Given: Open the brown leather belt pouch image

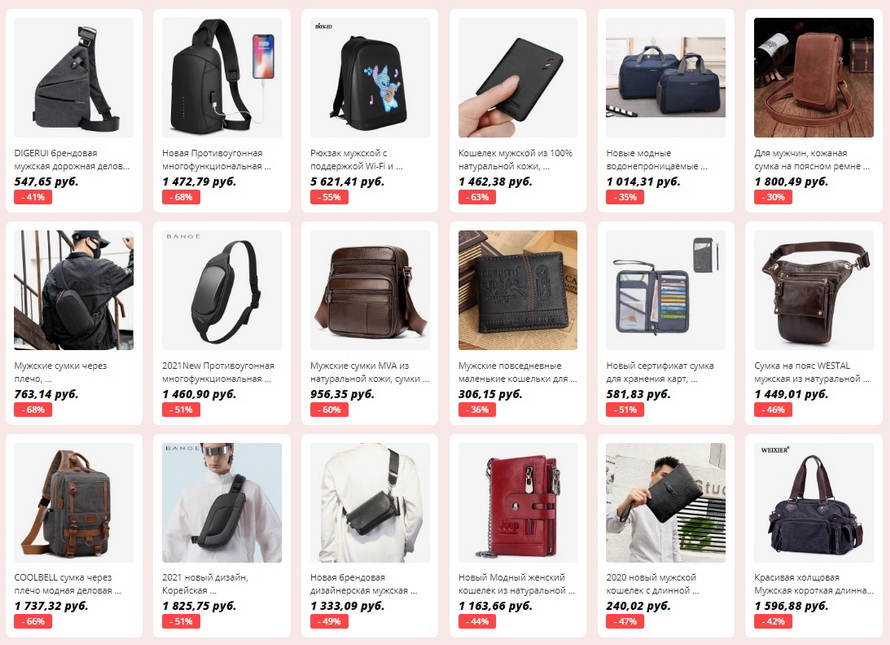Looking at the screenshot, I should tap(814, 77).
